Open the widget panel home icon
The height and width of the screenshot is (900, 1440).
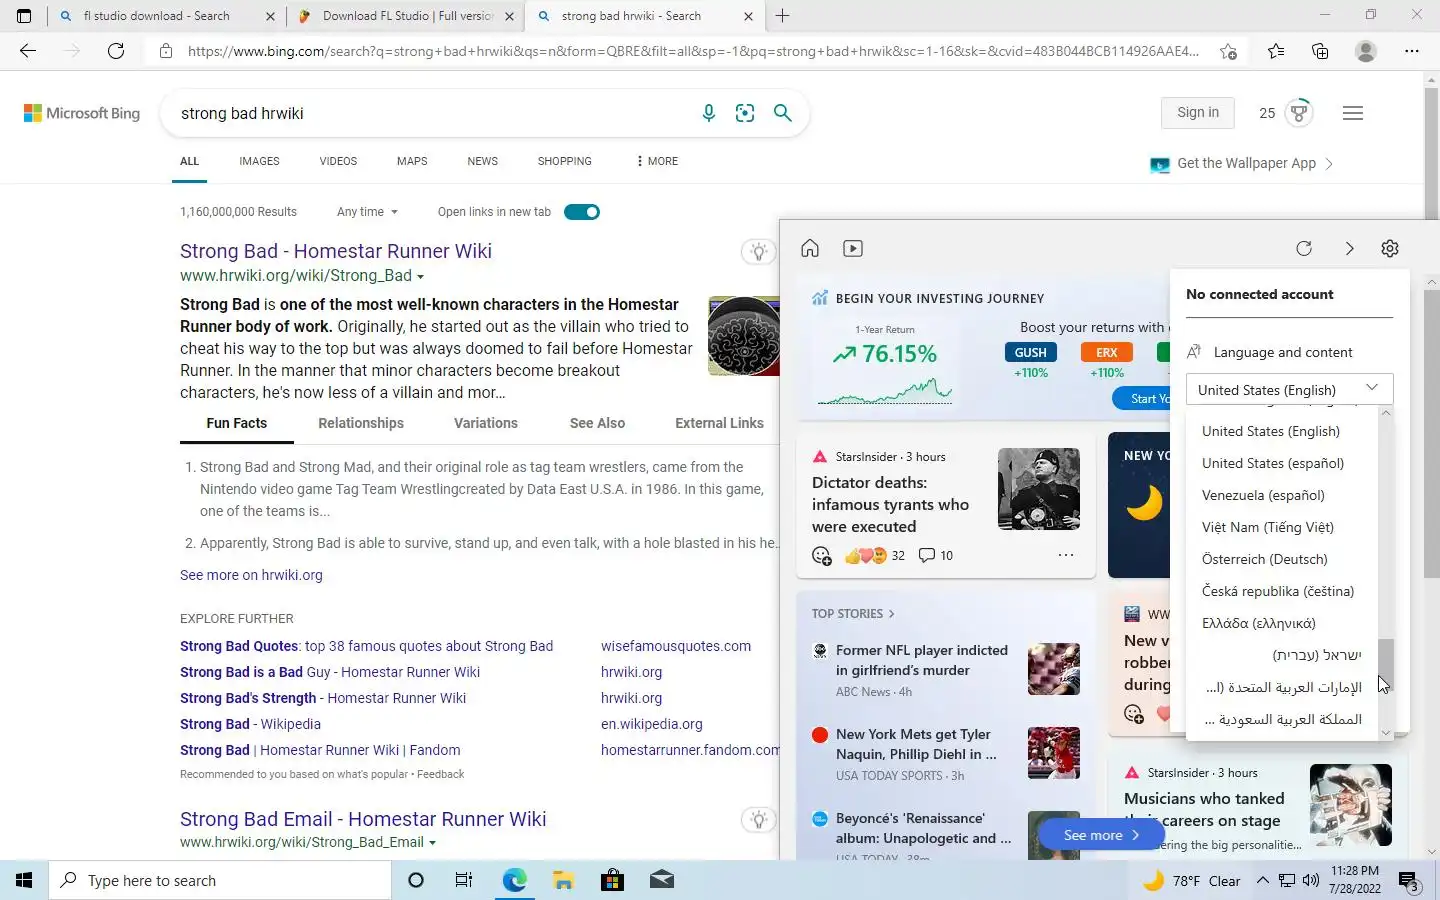coord(810,248)
